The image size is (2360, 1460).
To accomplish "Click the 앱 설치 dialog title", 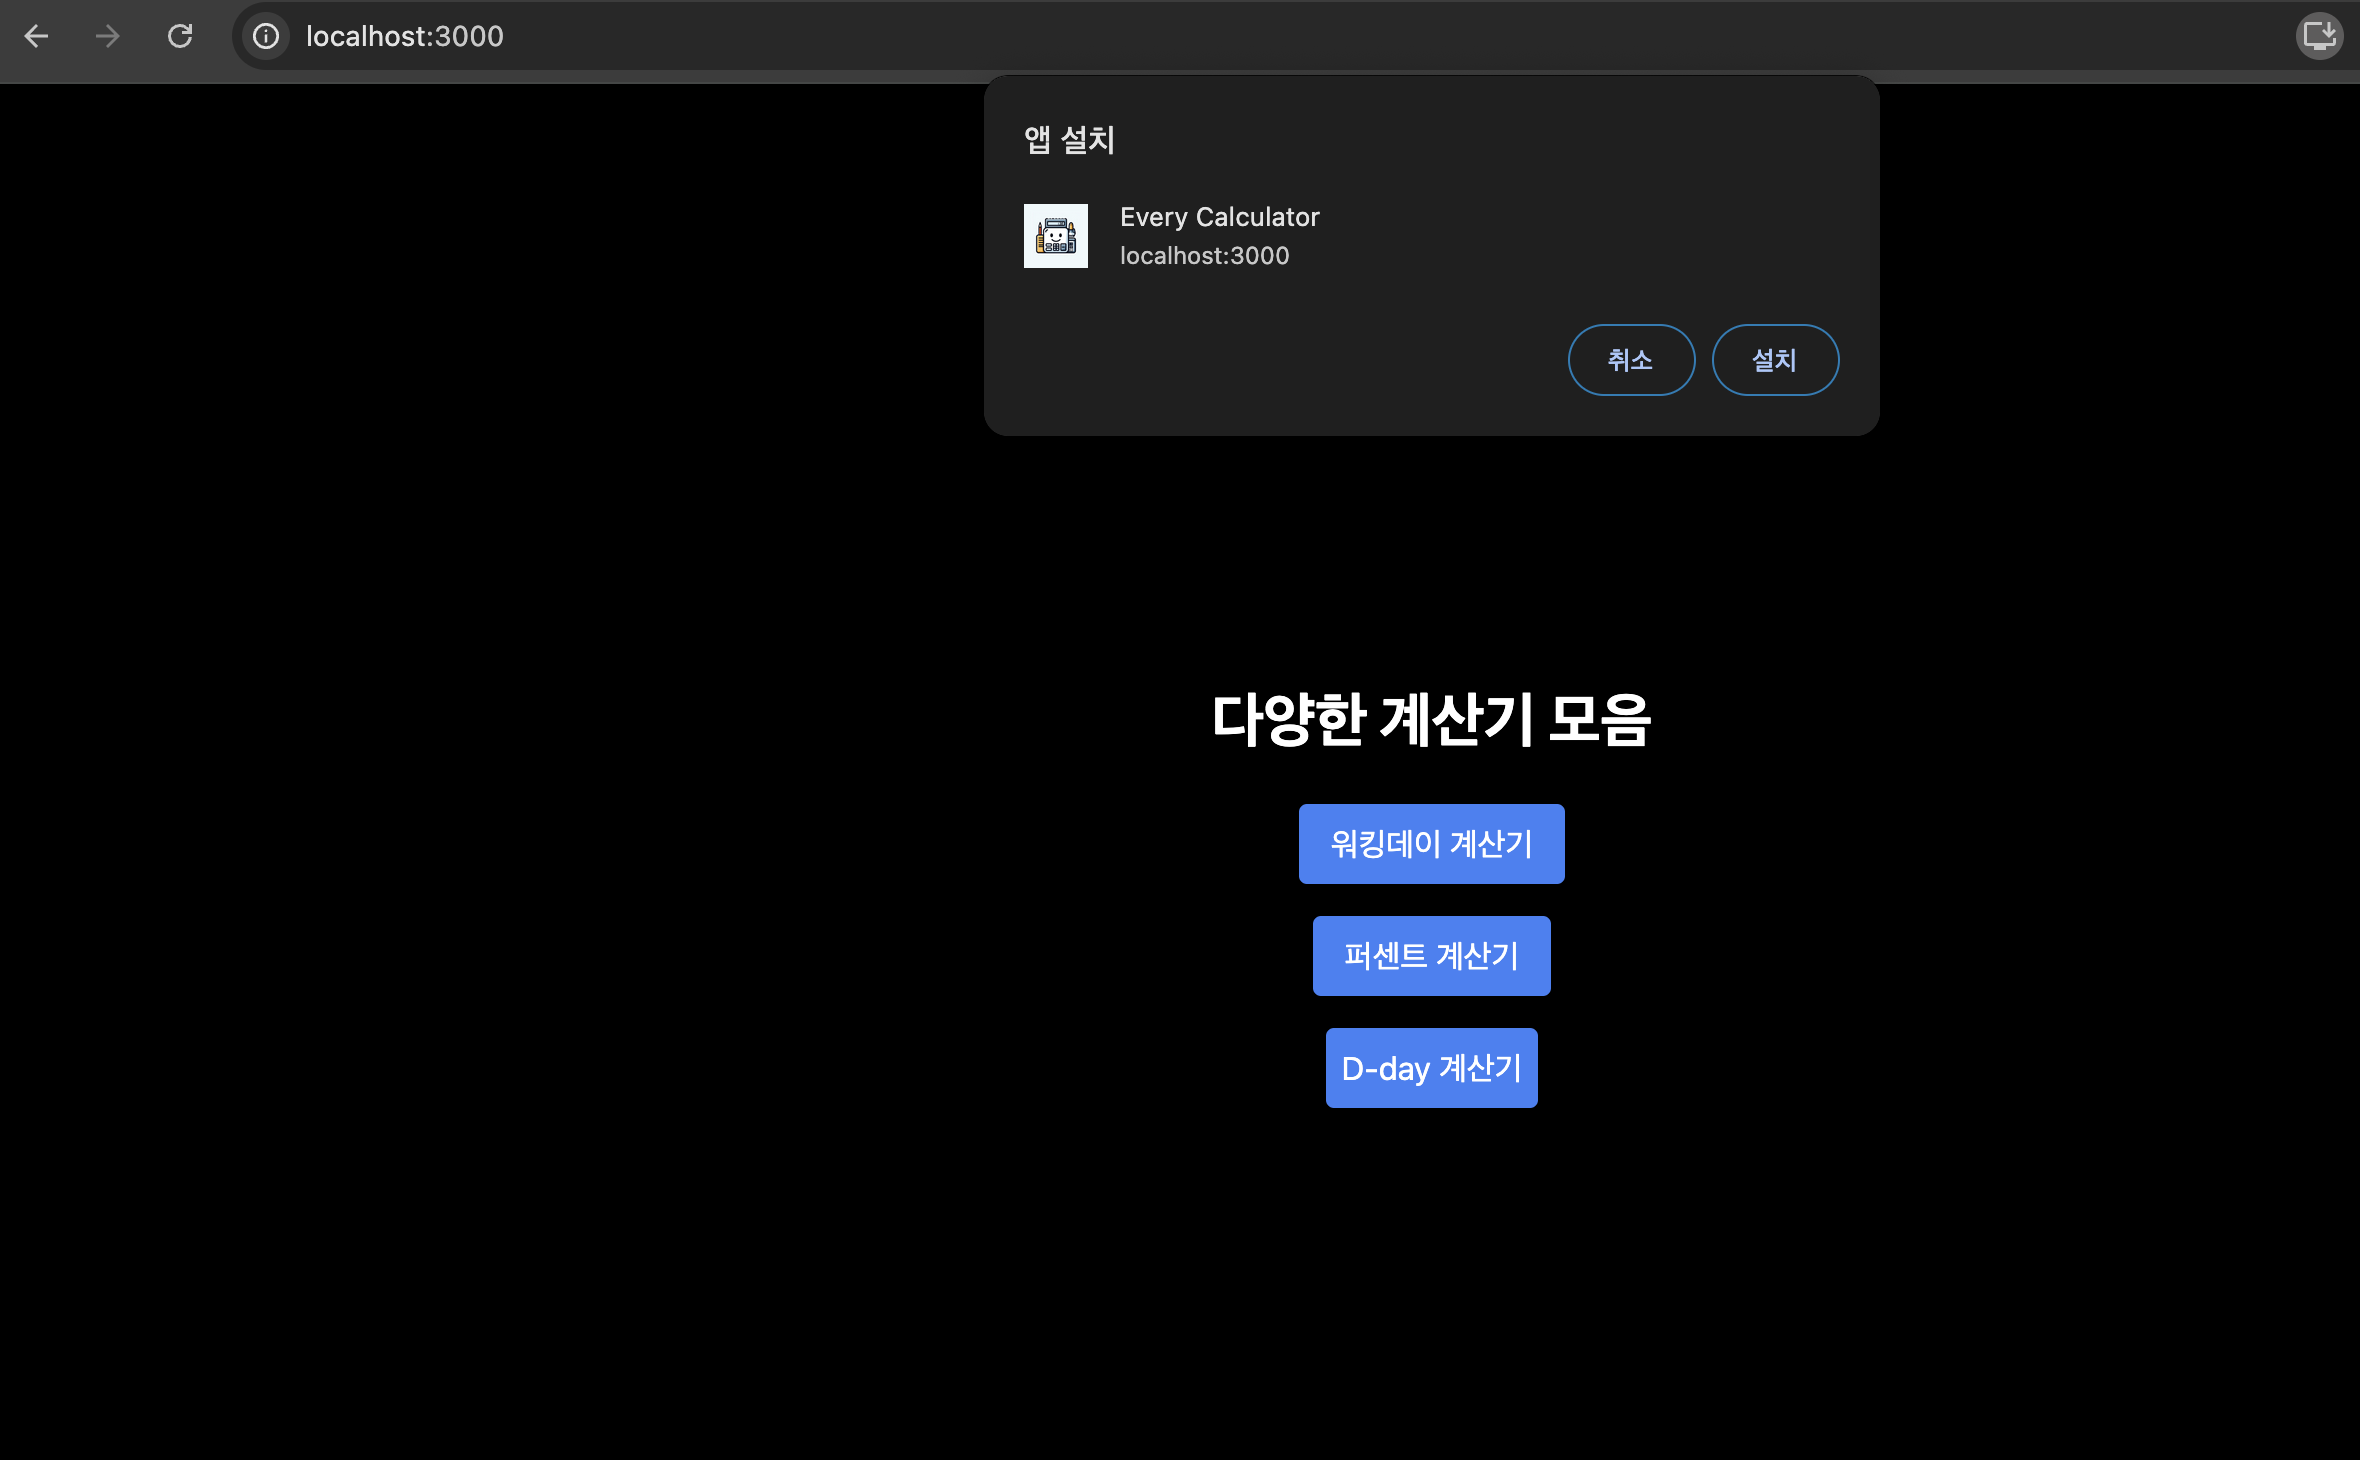I will [x=1069, y=140].
